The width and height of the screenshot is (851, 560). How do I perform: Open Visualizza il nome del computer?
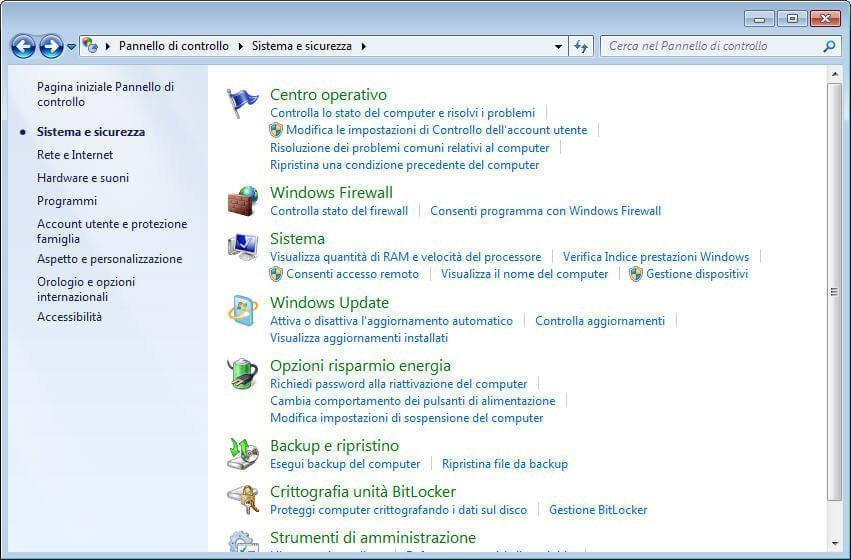tap(524, 274)
